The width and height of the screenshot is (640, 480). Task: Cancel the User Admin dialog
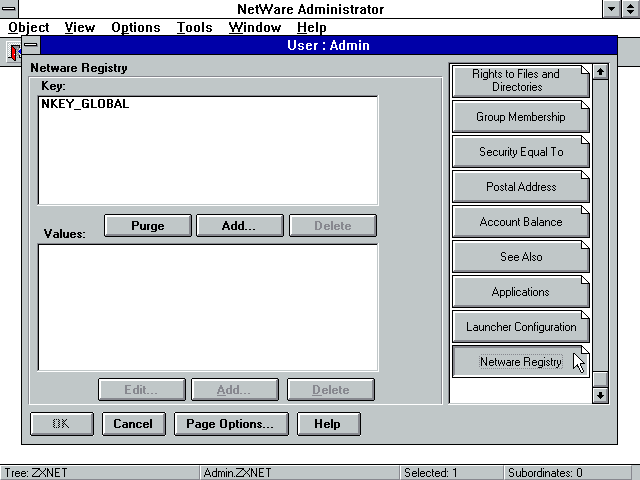tap(133, 424)
